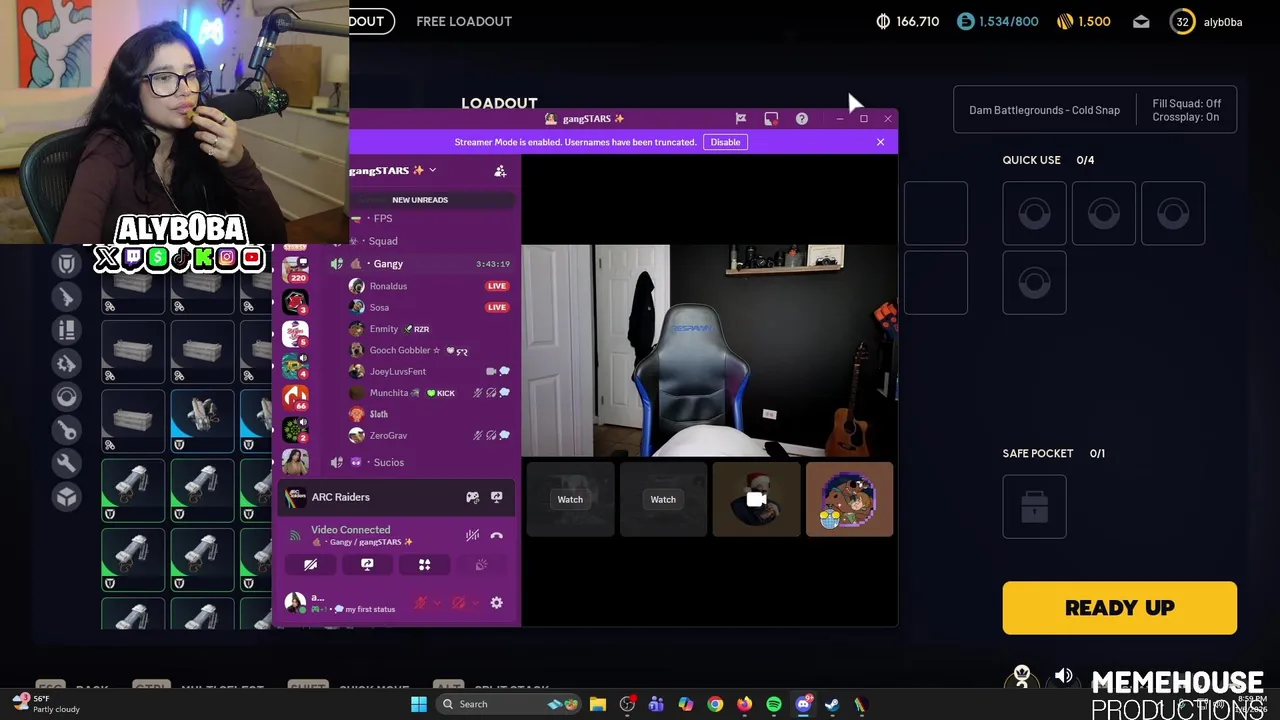Open server with 66 badge in Discord sidebar
This screenshot has width=1280, height=720.
coord(295,397)
